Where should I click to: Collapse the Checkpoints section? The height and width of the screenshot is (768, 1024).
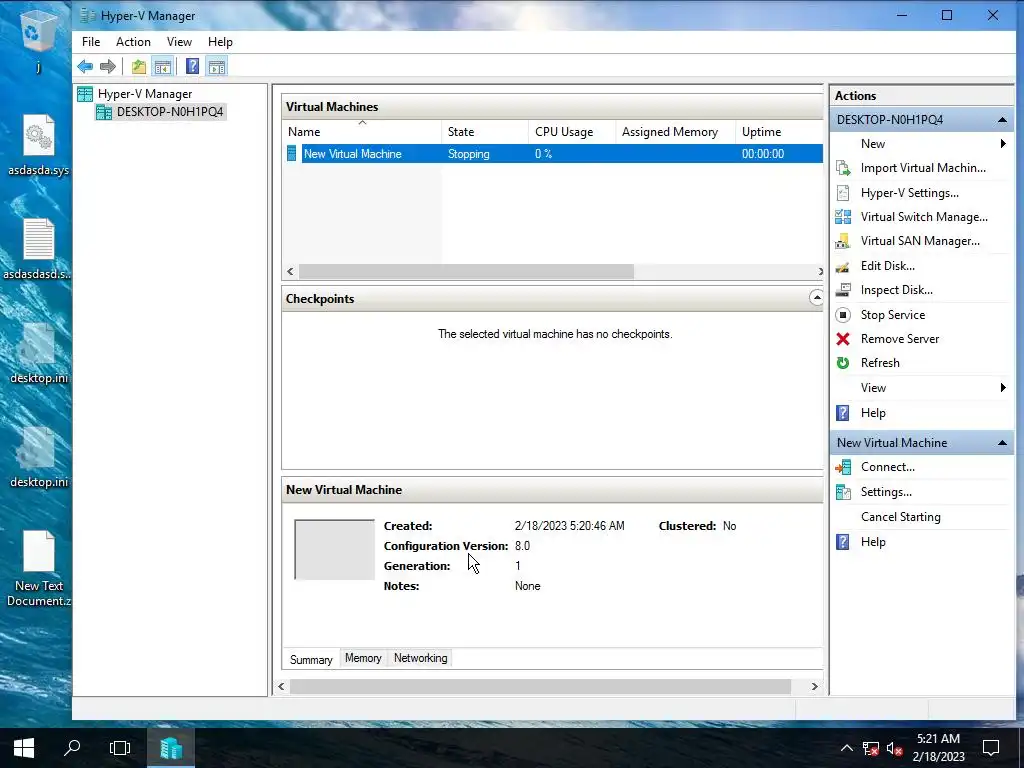click(x=816, y=298)
